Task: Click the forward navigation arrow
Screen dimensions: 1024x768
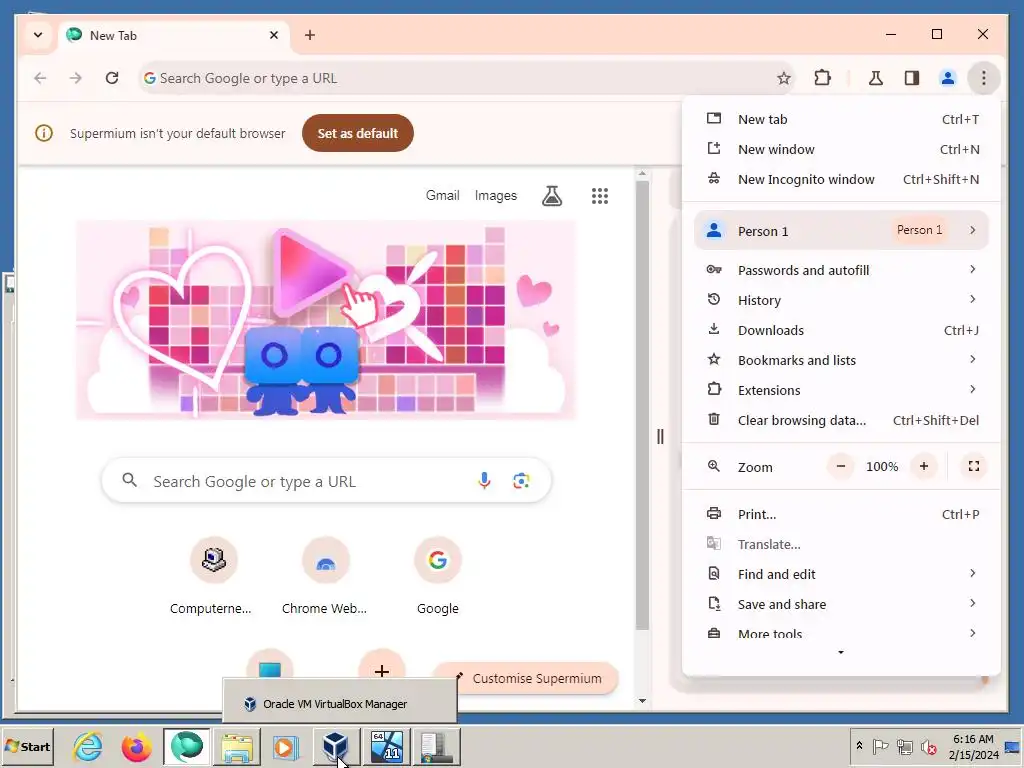Action: pos(76,78)
